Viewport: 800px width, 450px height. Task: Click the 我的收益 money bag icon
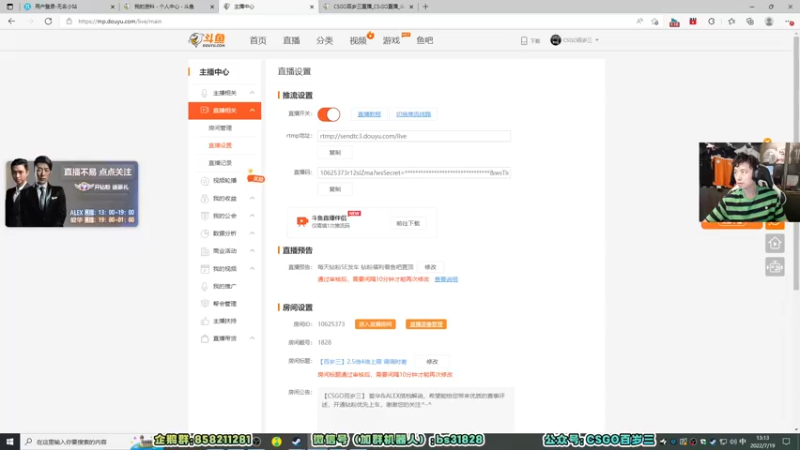[205, 198]
